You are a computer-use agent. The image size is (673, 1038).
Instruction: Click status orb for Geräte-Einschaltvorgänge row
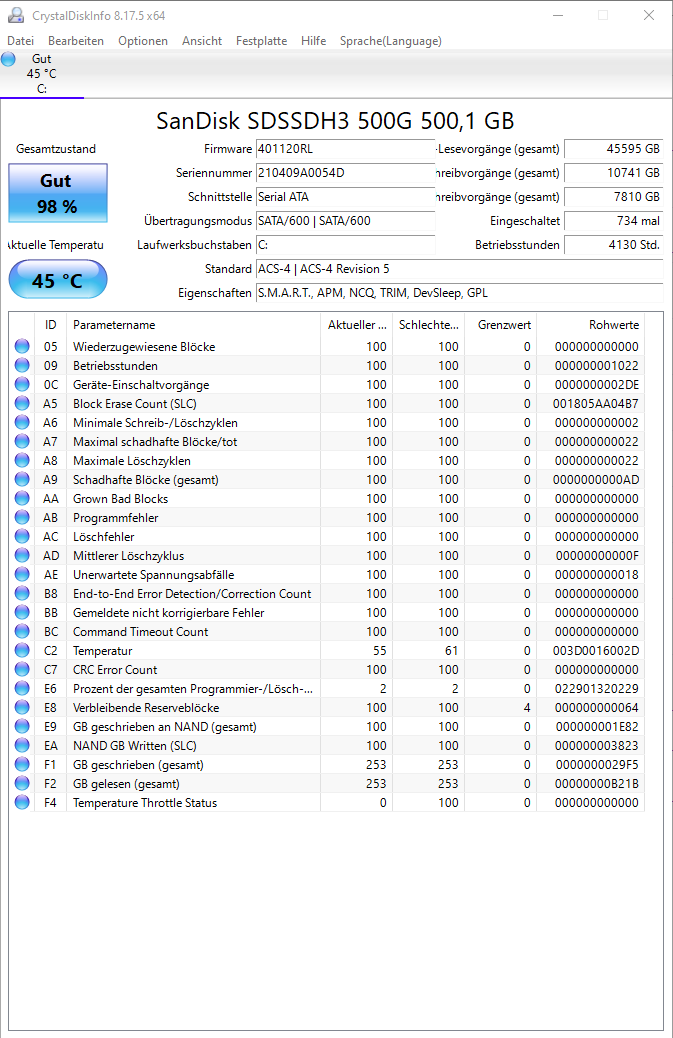[x=22, y=385]
